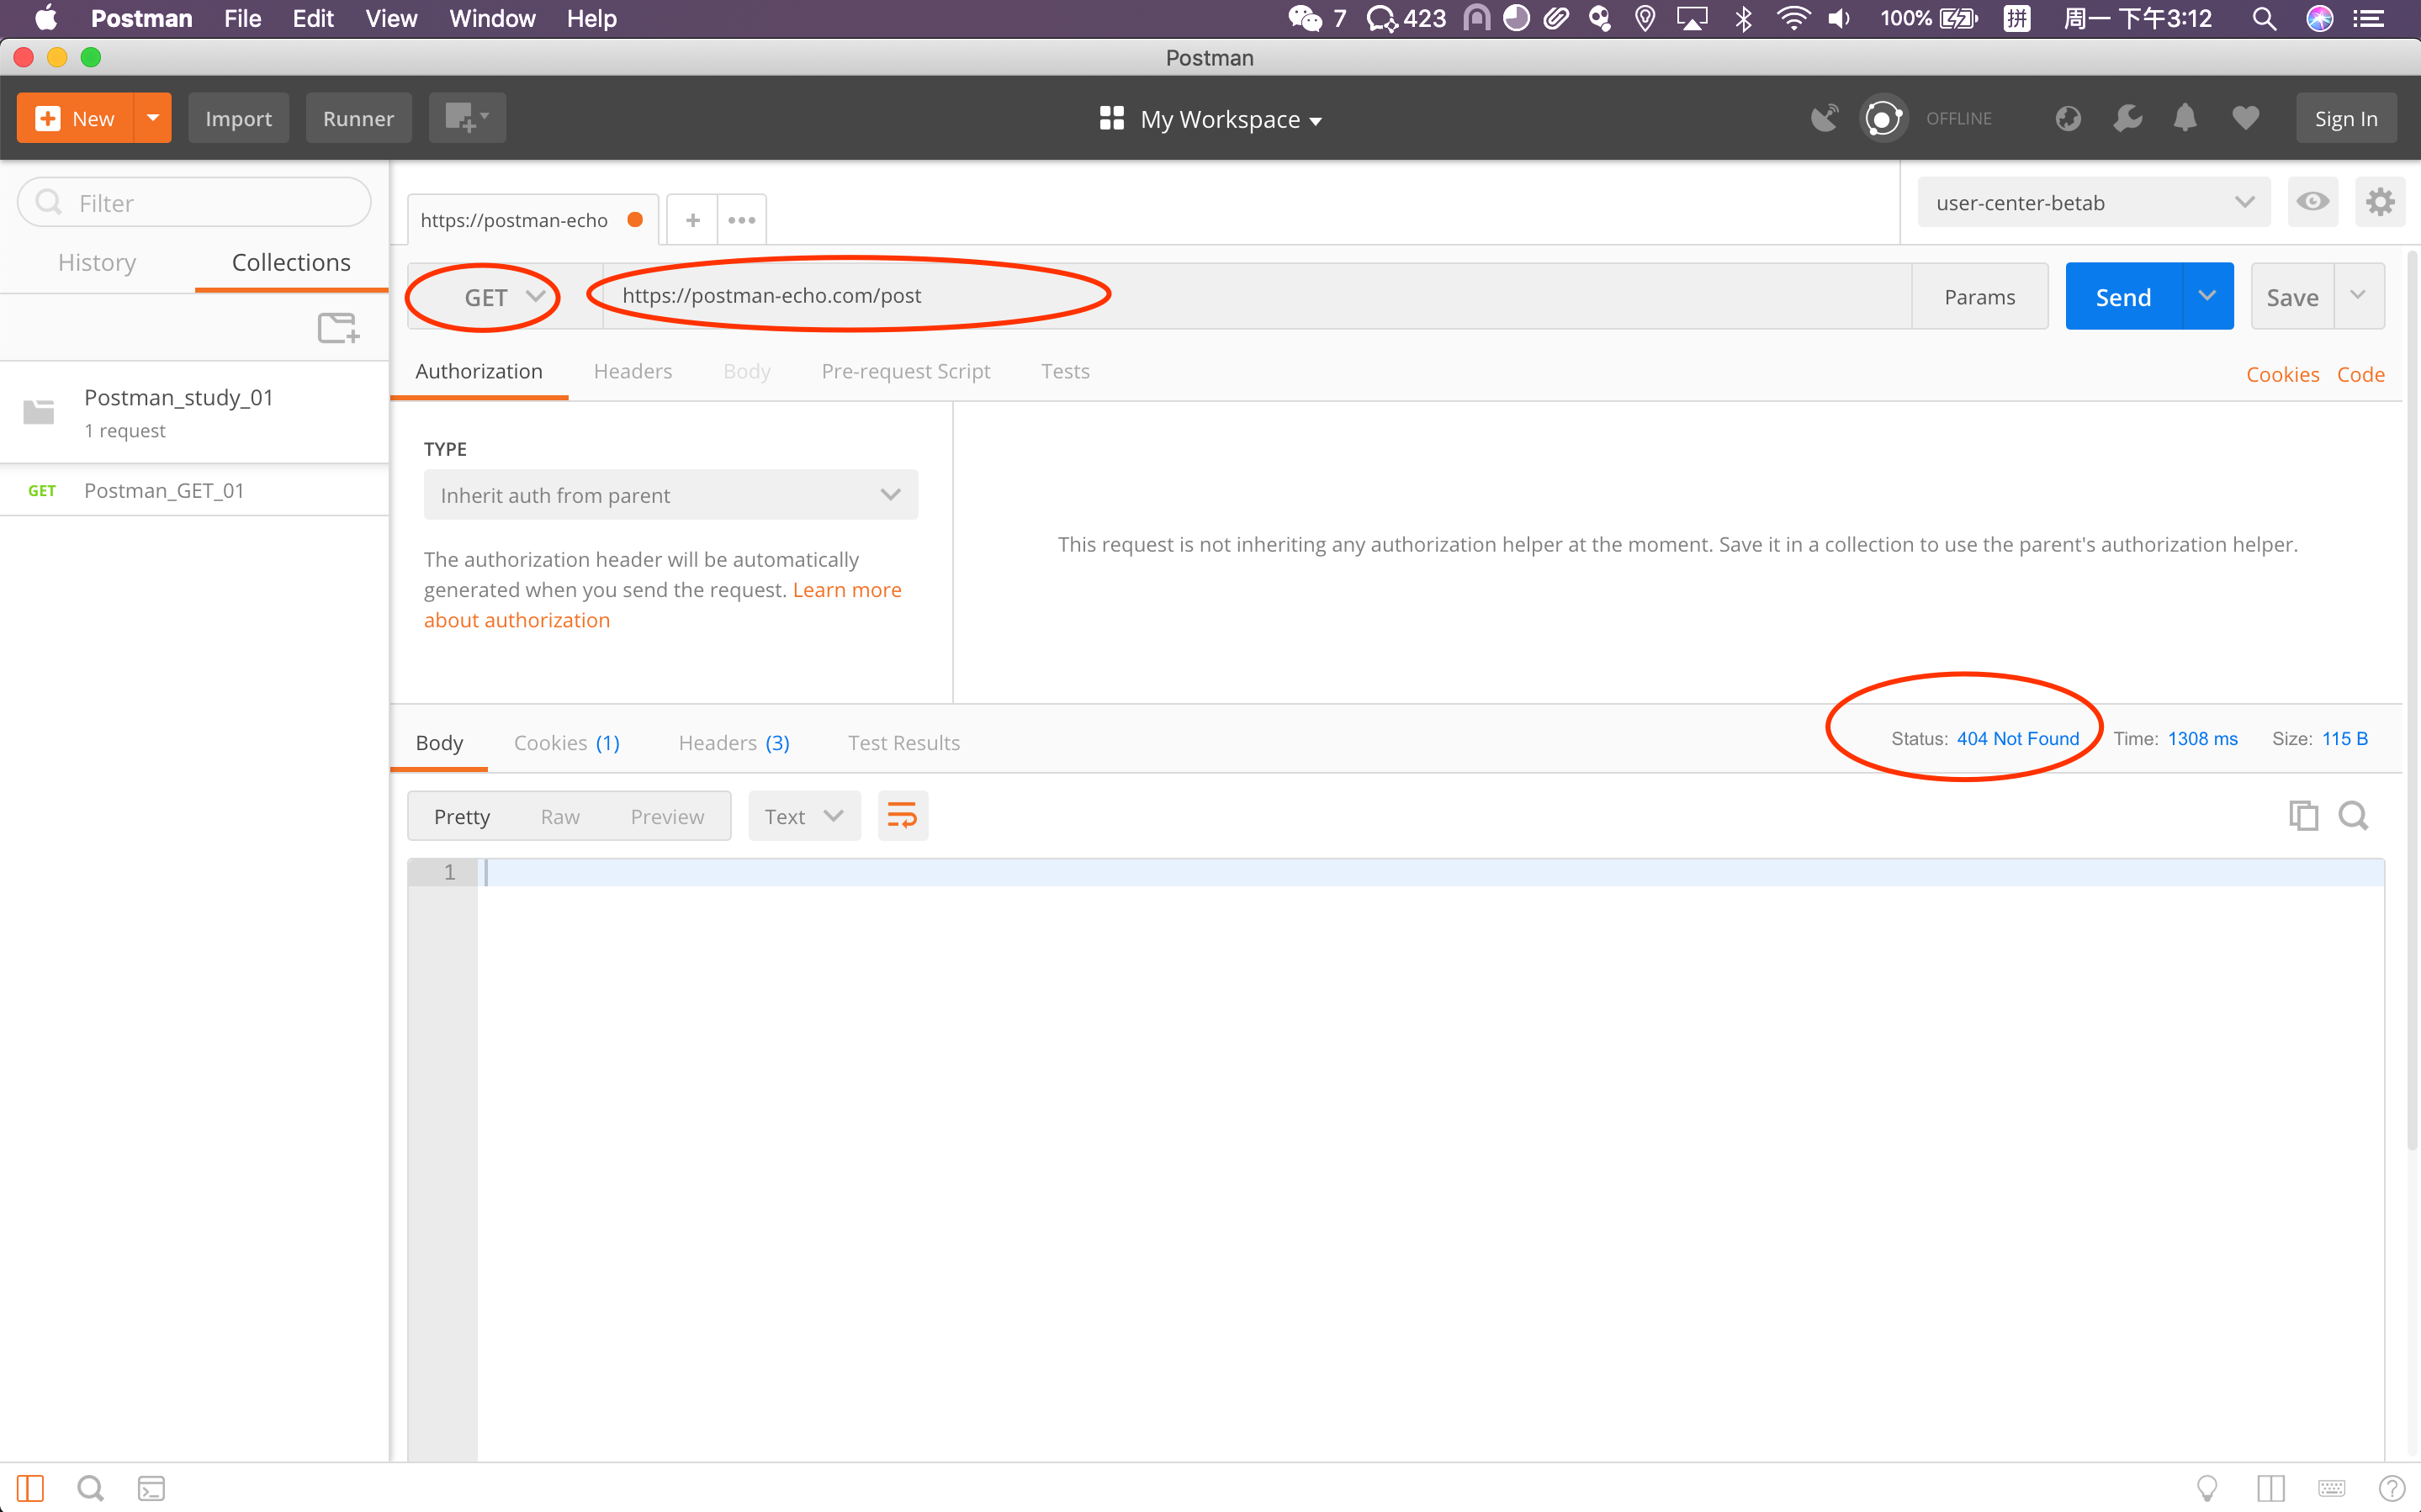
Task: Open the wrench settings icon
Action: (2127, 118)
